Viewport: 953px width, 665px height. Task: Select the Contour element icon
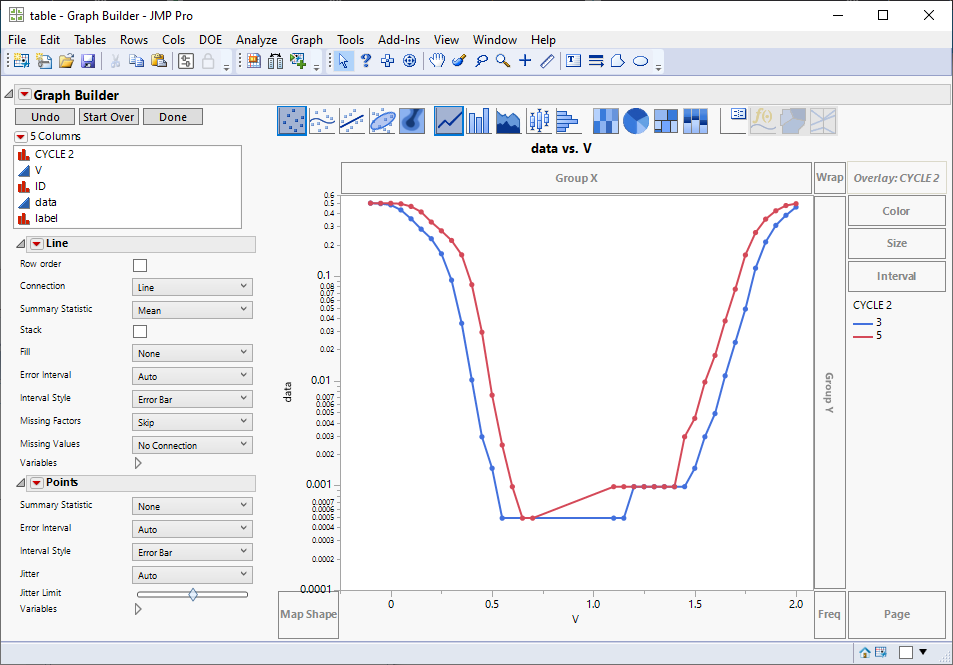(412, 120)
